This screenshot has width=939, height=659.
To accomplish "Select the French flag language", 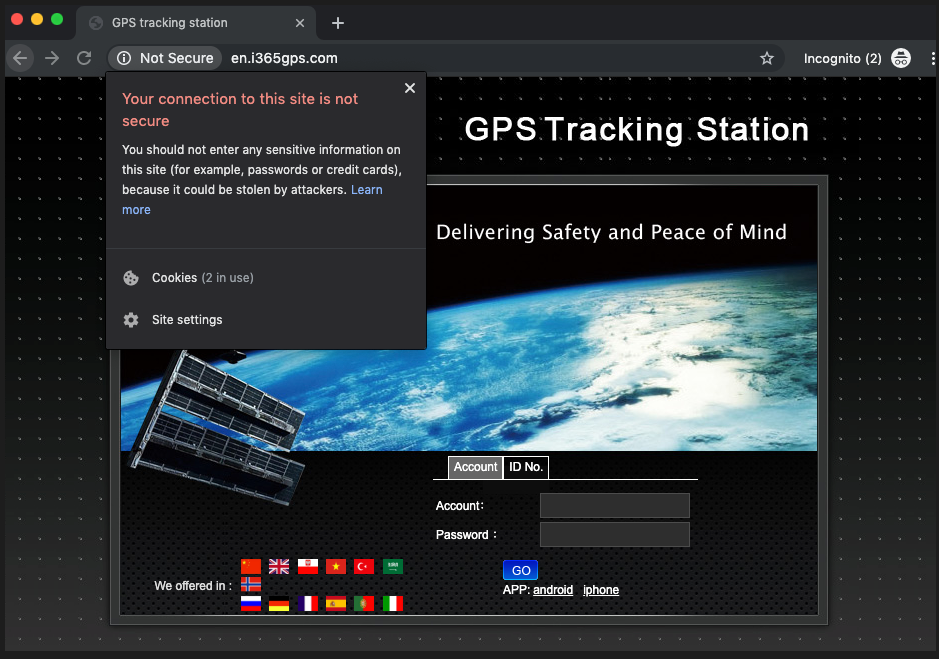I will 308,603.
